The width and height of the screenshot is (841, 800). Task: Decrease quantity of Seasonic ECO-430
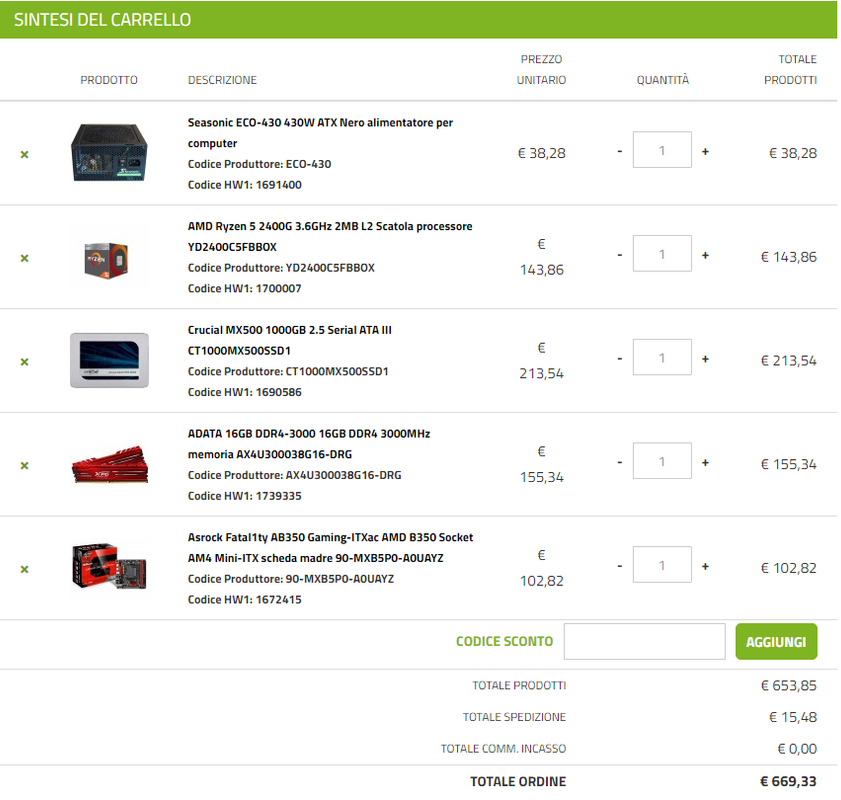tap(619, 151)
